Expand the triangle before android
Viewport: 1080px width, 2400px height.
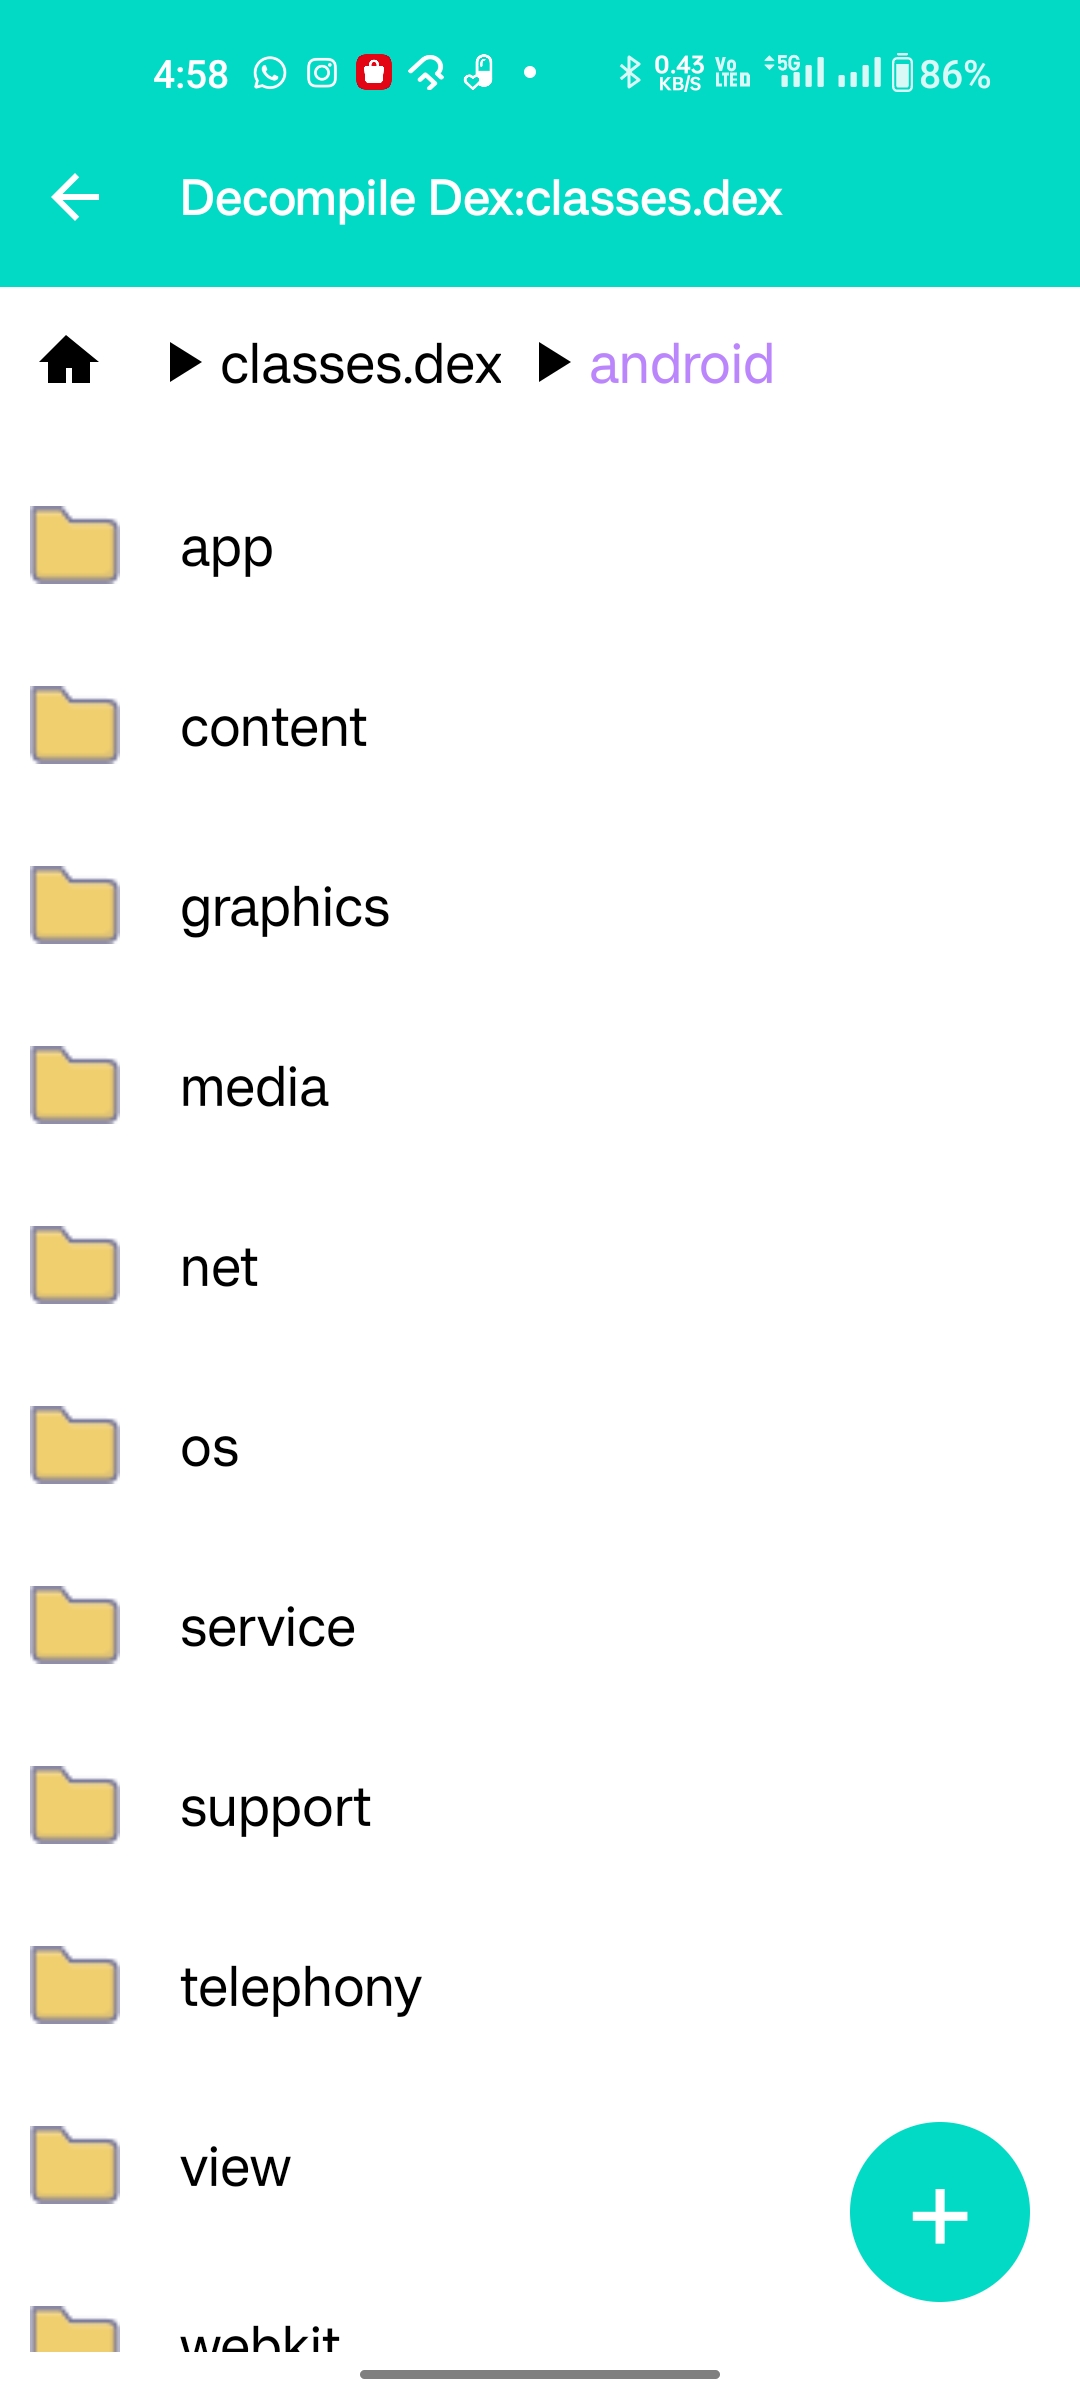(x=554, y=363)
